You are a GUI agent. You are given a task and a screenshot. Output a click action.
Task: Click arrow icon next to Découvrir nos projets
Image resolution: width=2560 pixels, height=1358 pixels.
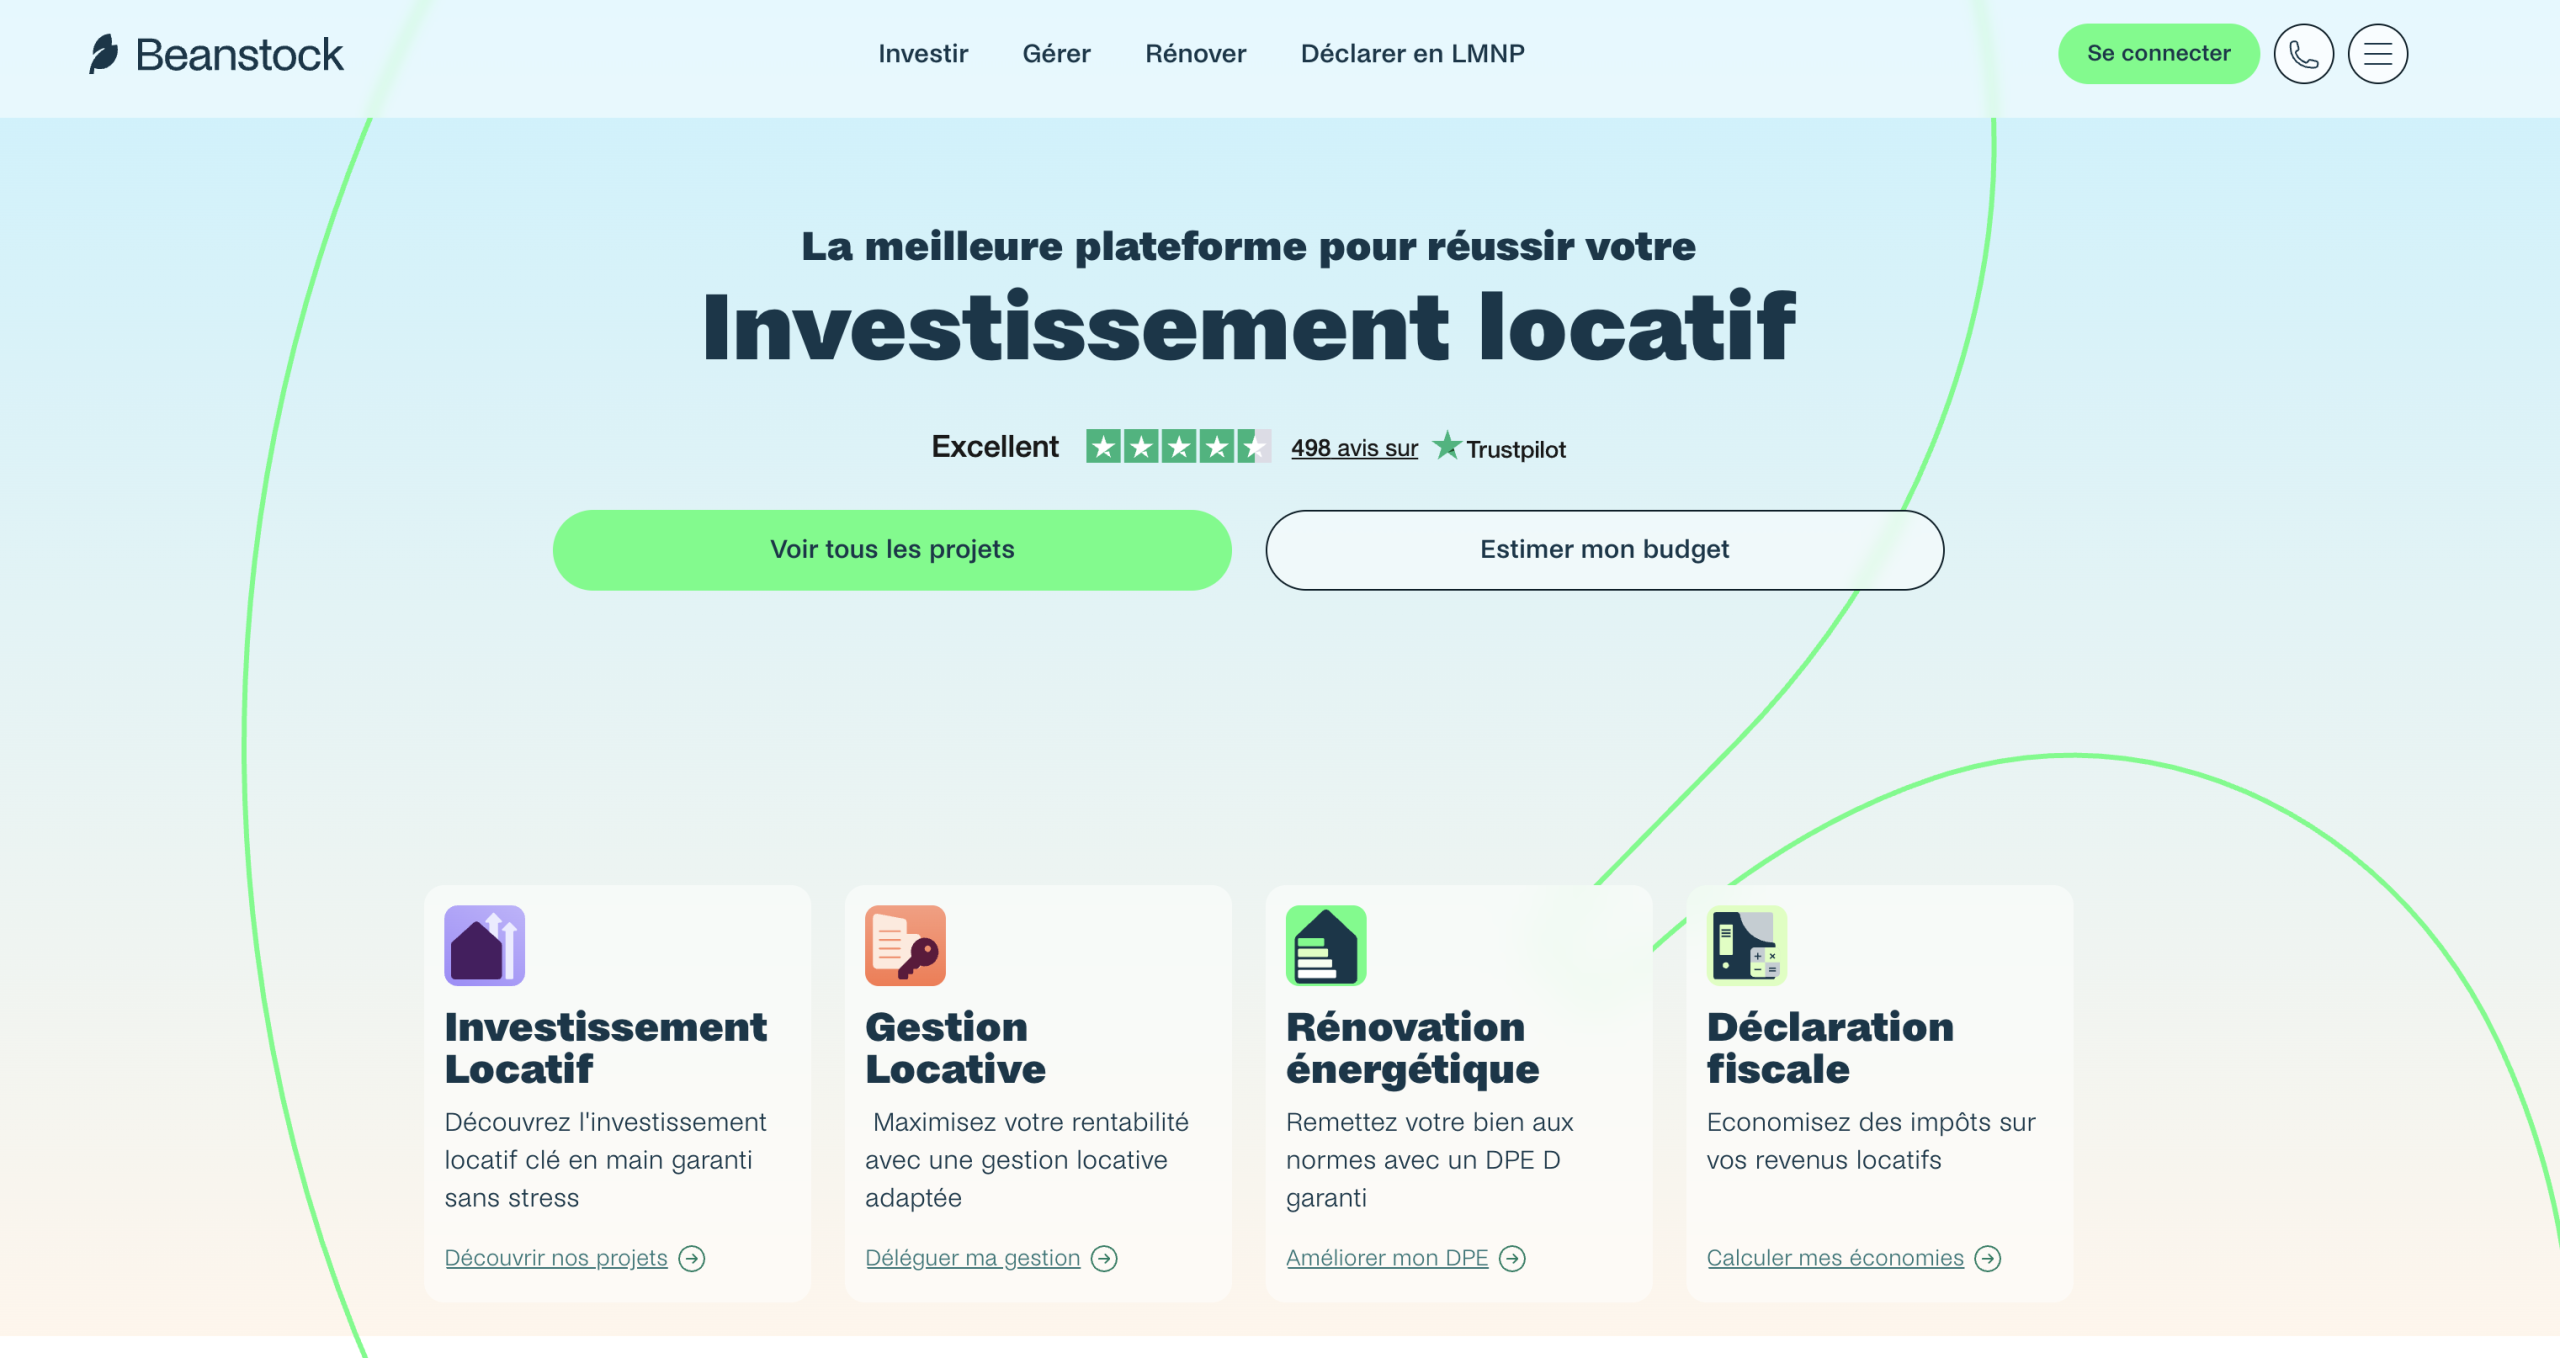(x=692, y=1258)
